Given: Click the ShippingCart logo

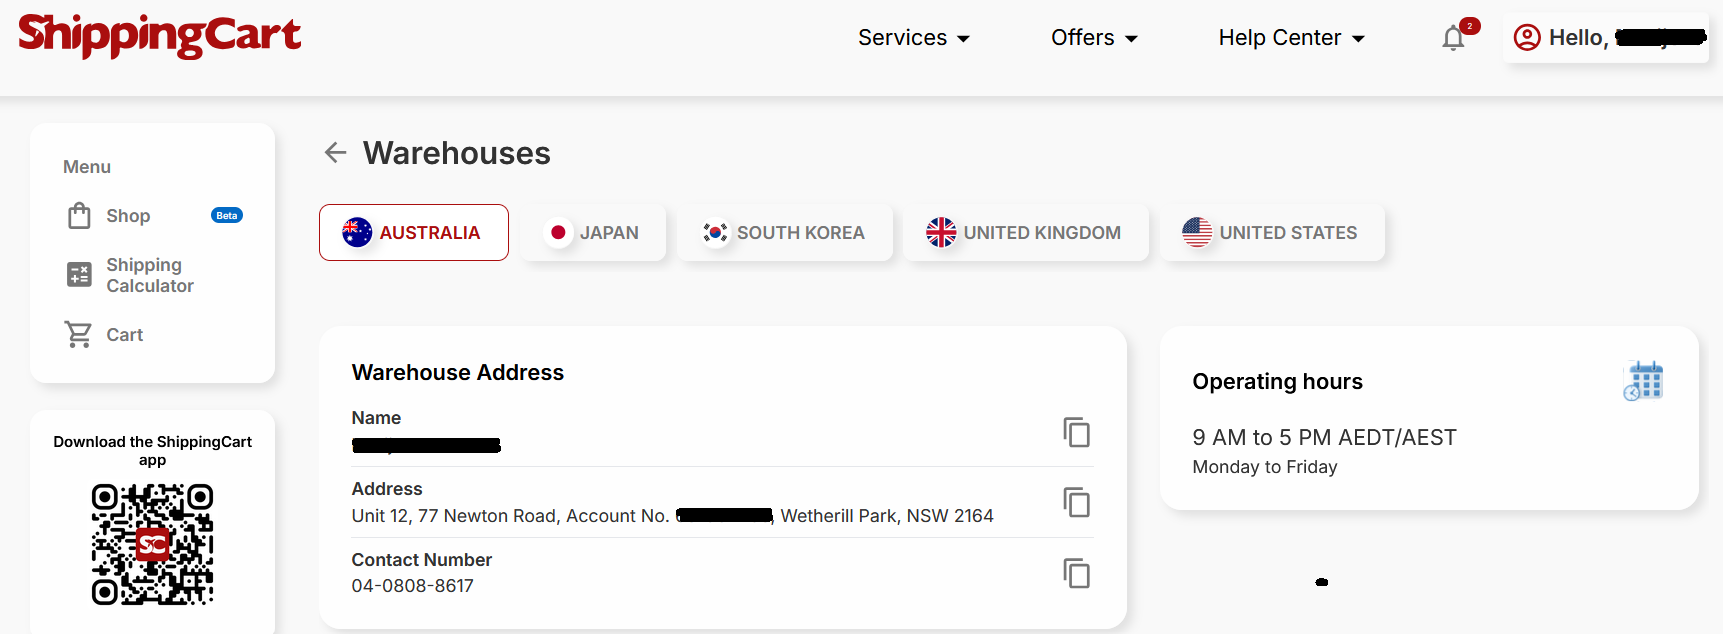Looking at the screenshot, I should [x=160, y=37].
